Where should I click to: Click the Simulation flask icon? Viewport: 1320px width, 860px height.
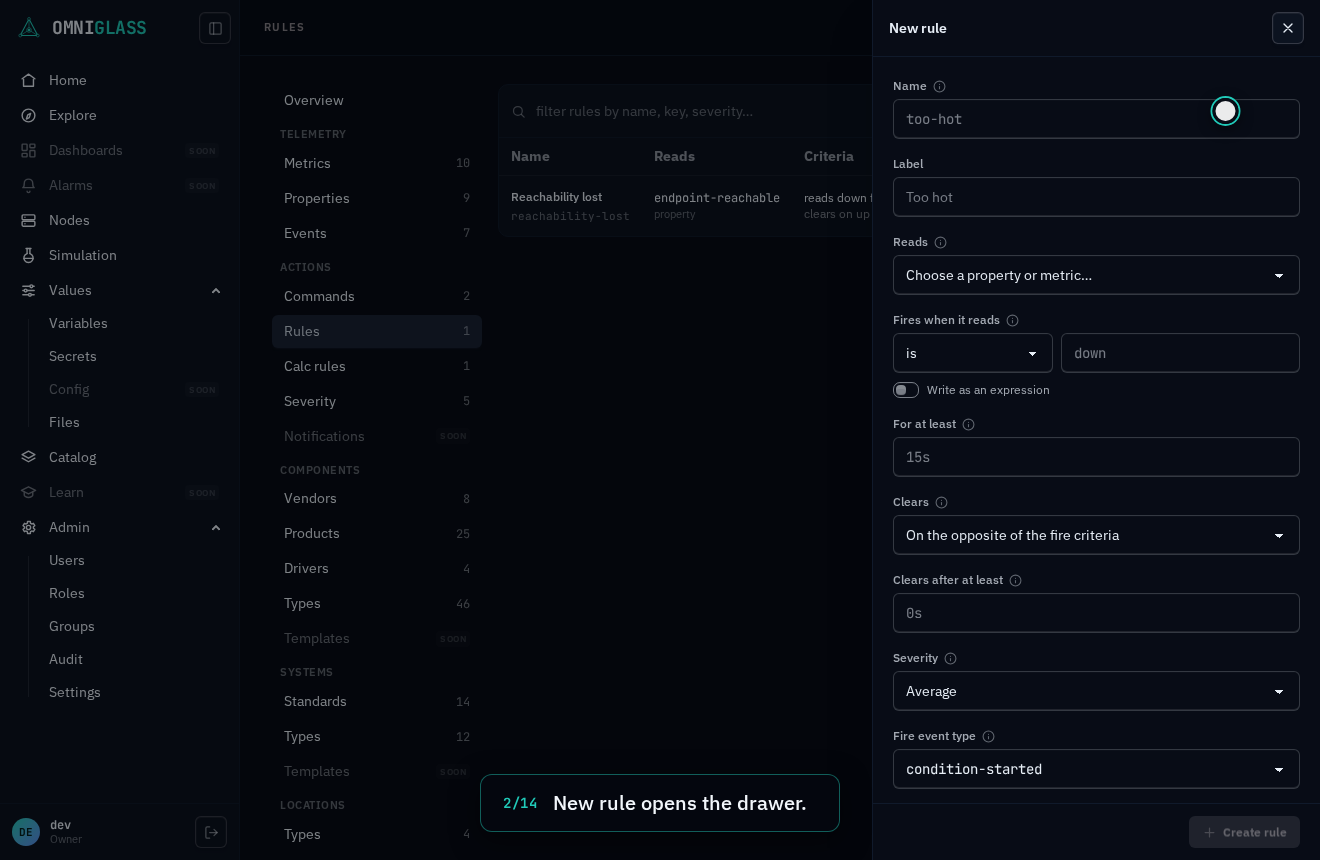point(29,255)
